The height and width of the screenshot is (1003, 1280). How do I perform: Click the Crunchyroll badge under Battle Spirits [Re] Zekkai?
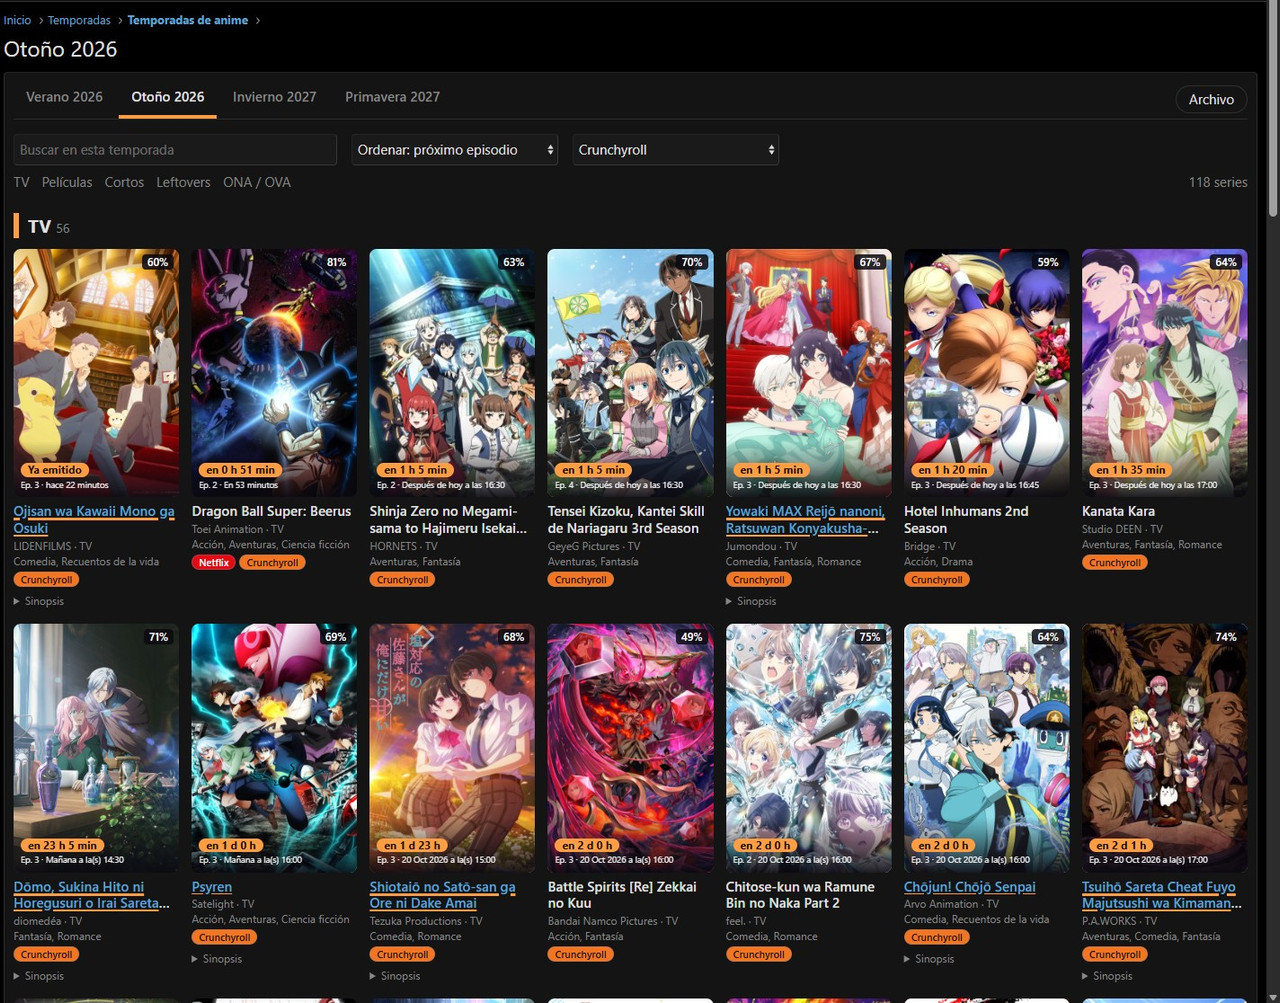581,955
